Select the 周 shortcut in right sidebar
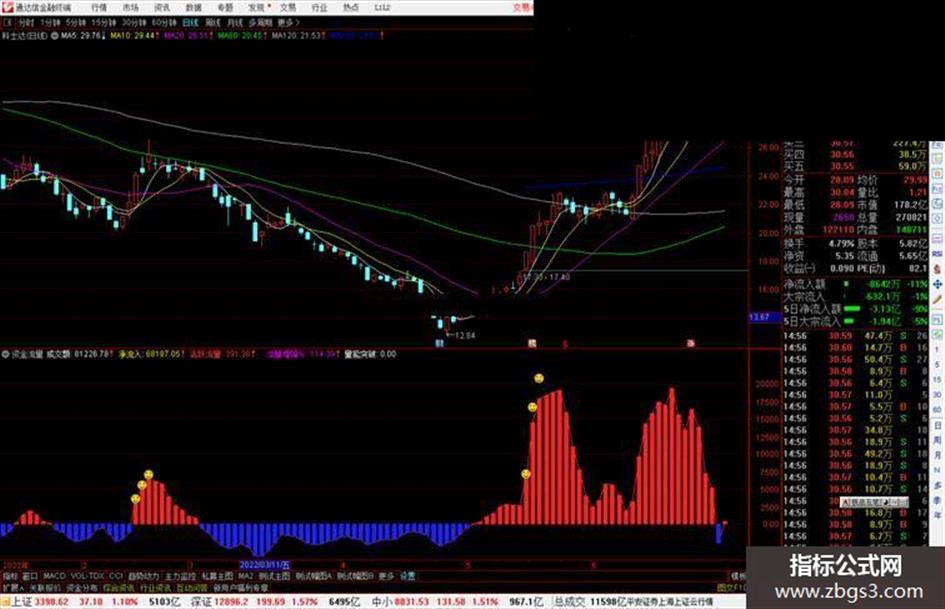This screenshot has width=945, height=609. click(937, 440)
